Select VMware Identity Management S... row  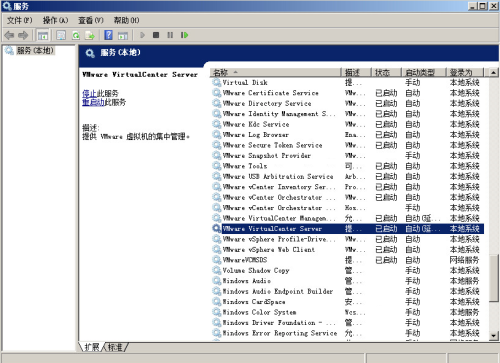click(x=348, y=114)
